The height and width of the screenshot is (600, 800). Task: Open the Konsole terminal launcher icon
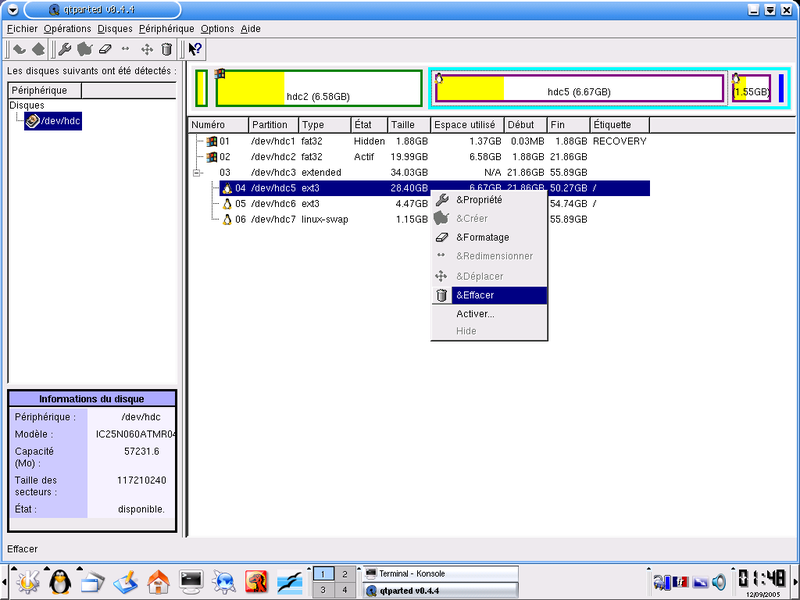pyautogui.click(x=191, y=581)
